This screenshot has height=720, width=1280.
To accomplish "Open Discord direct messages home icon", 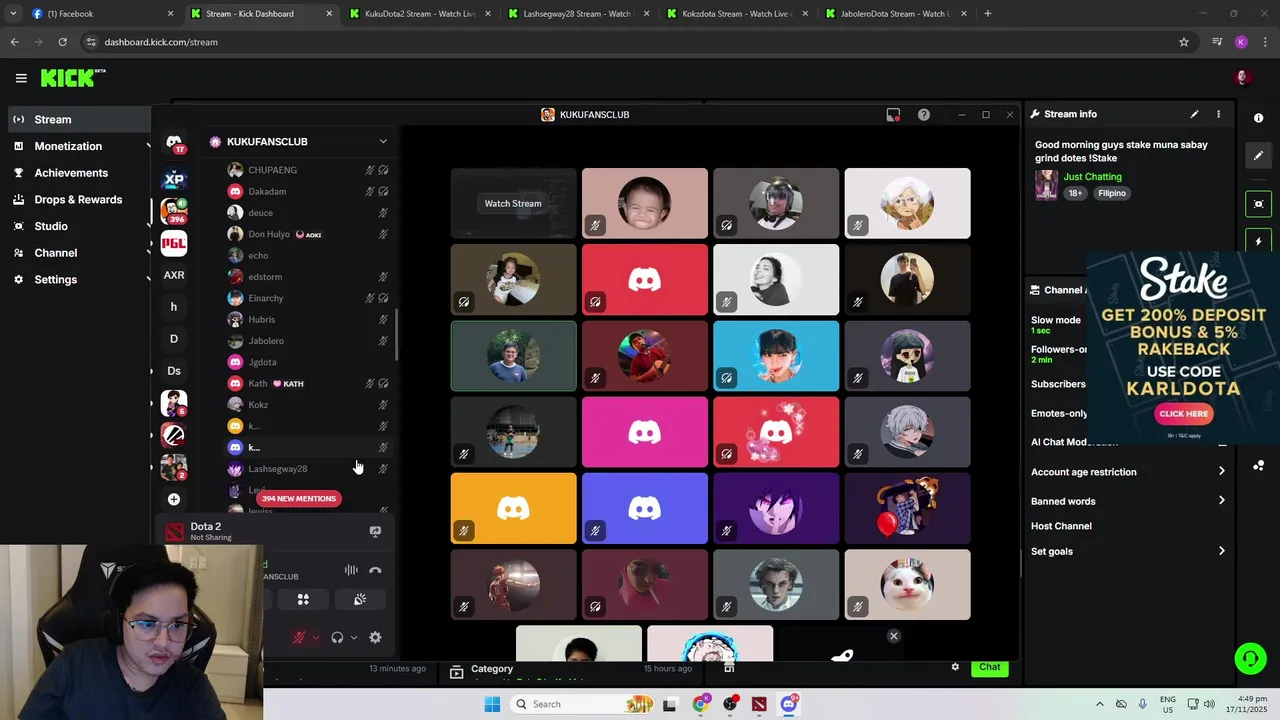I will 174,143.
